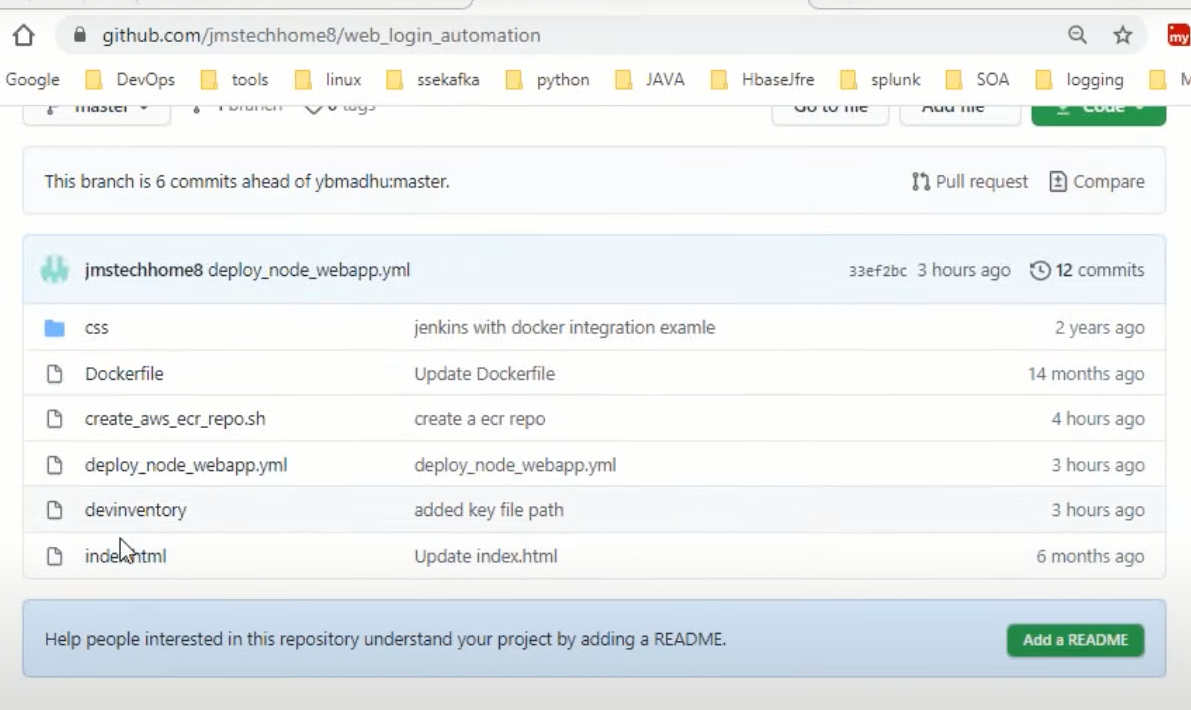Open the SOA bookmark folder
Screen dimensions: 1191x710
pyautogui.click(x=977, y=80)
